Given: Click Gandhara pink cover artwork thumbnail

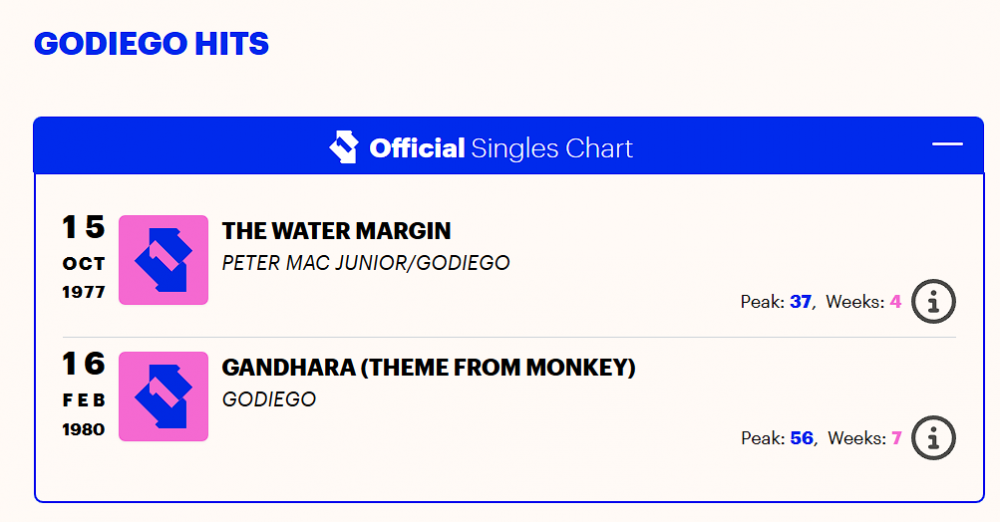Looking at the screenshot, I should (x=163, y=396).
